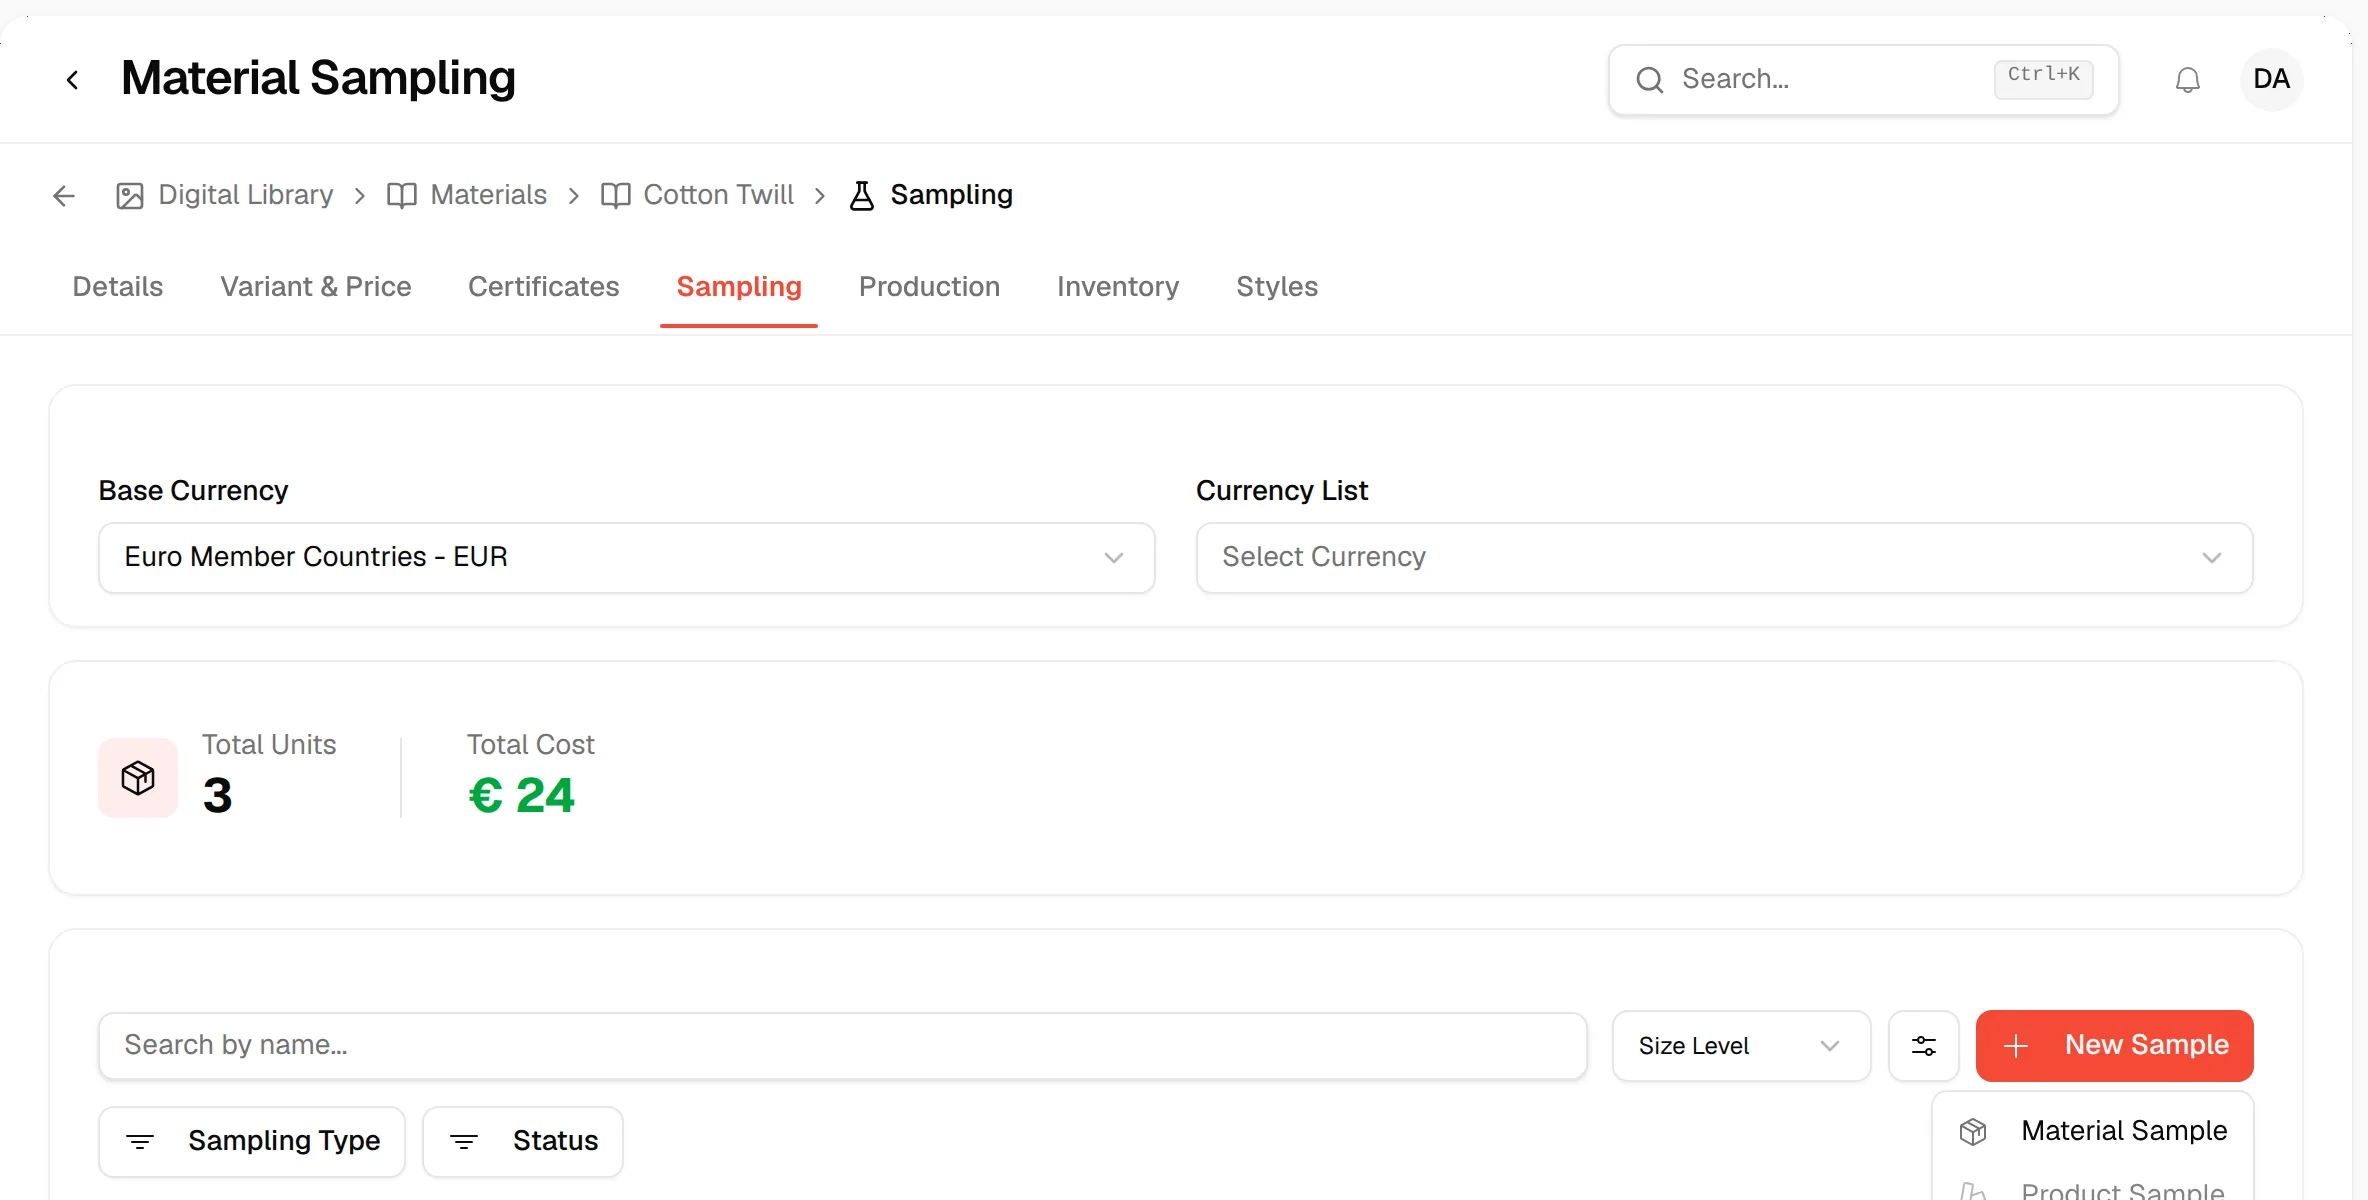
Task: Go to the Production tab
Action: click(929, 287)
